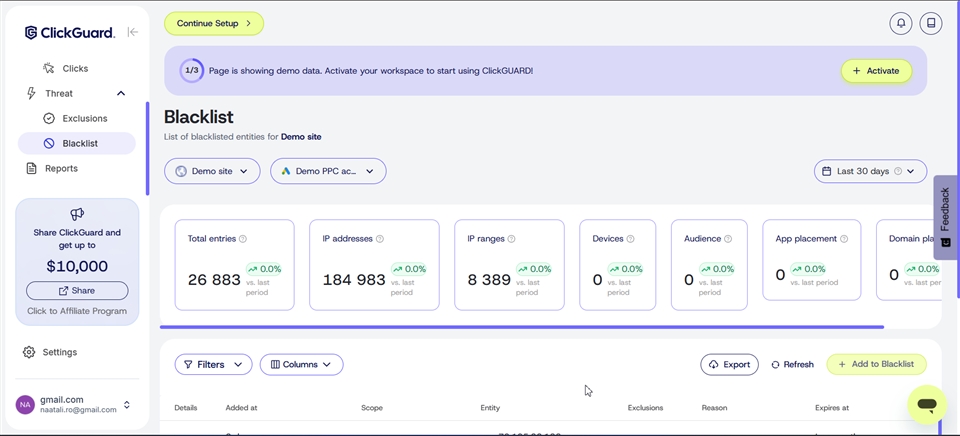The image size is (960, 436).
Task: Open the documentation book icon
Action: (x=931, y=23)
